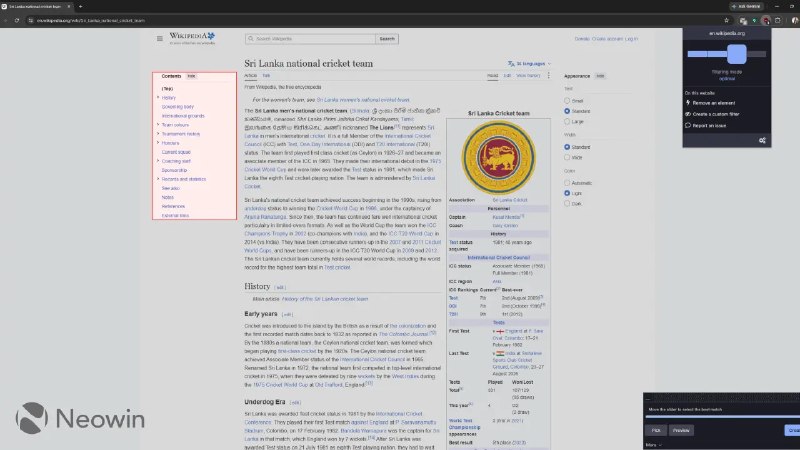Screen dimensions: 800x450
Task: Open the uBlock Origin Lite extension icon
Action: pos(766,20)
